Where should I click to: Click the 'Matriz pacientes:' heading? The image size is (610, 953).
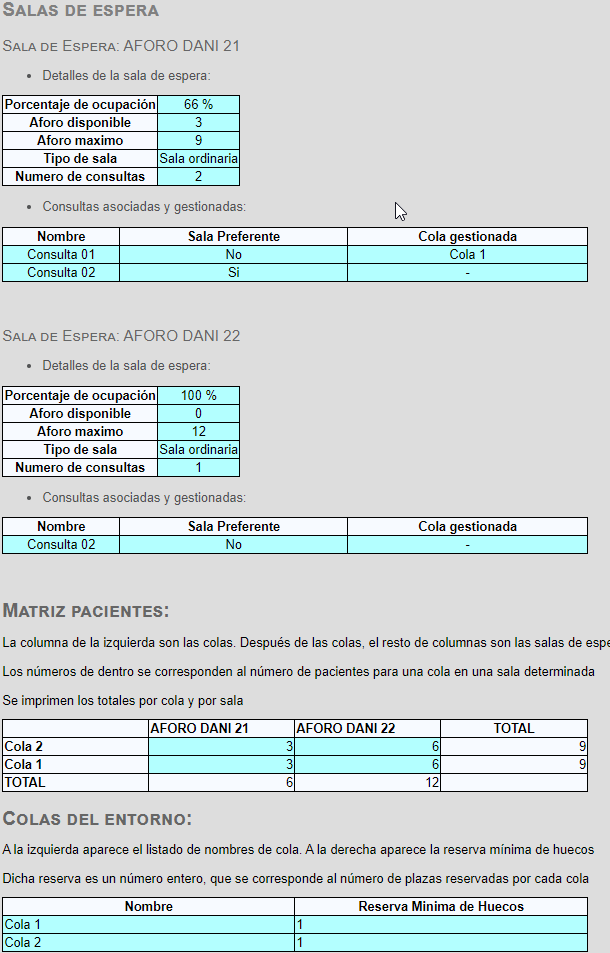coord(86,611)
